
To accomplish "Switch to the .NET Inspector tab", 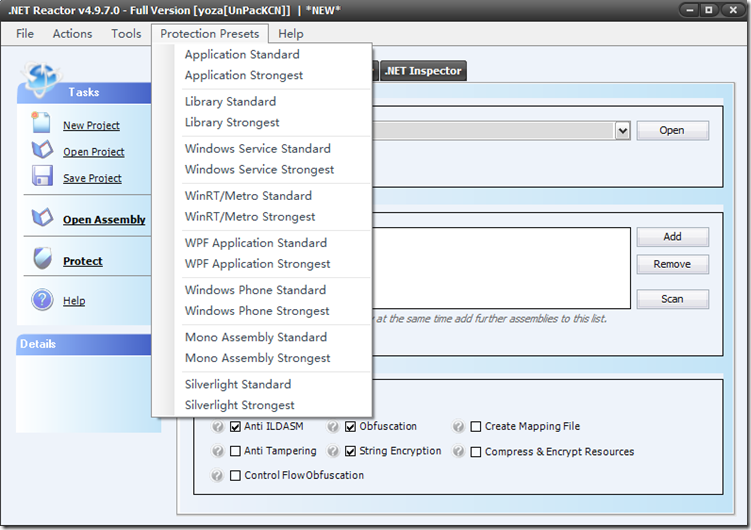I will [x=423, y=71].
